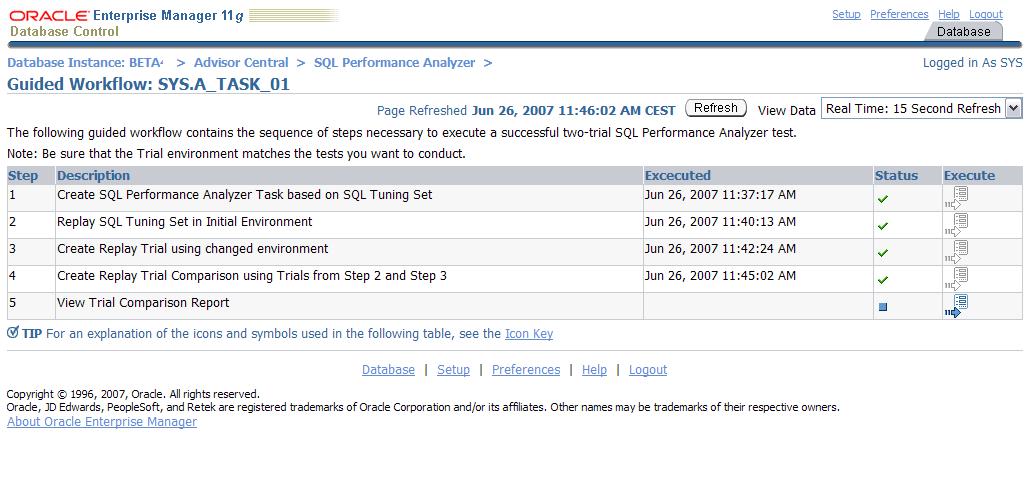
Task: Select the Database tab
Action: click(963, 32)
